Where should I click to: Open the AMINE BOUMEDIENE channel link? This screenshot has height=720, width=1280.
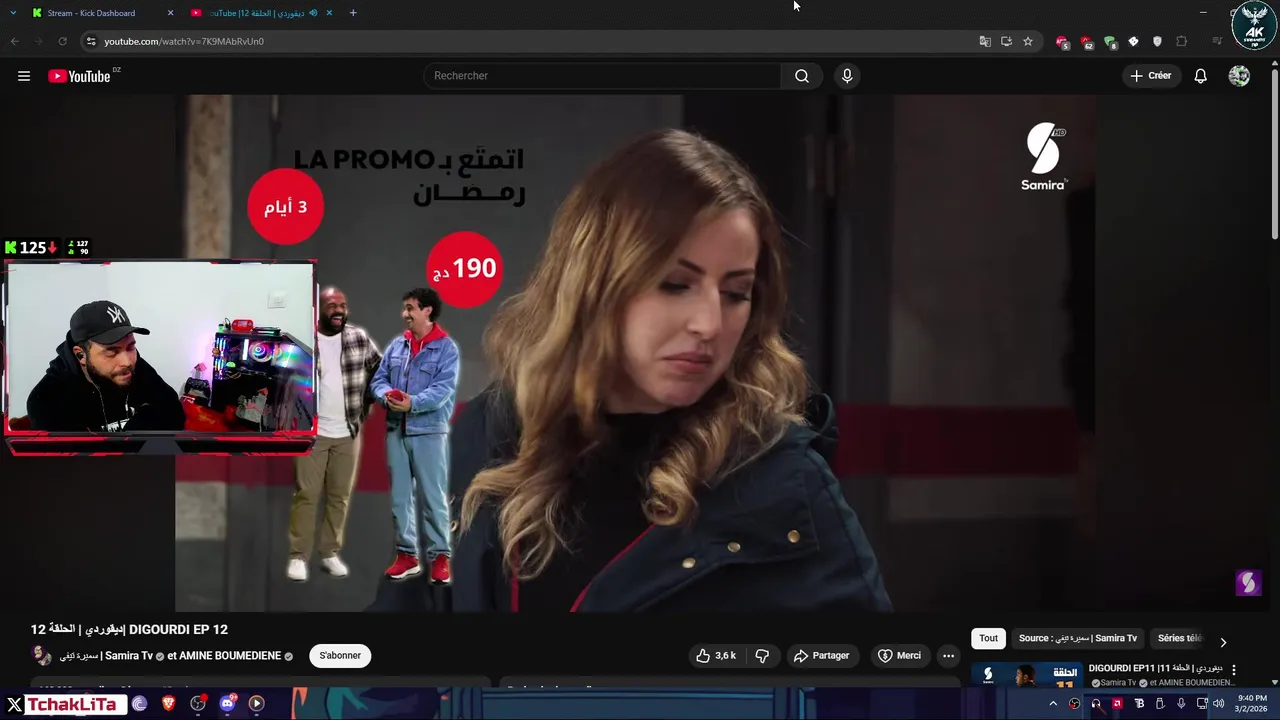click(x=230, y=656)
